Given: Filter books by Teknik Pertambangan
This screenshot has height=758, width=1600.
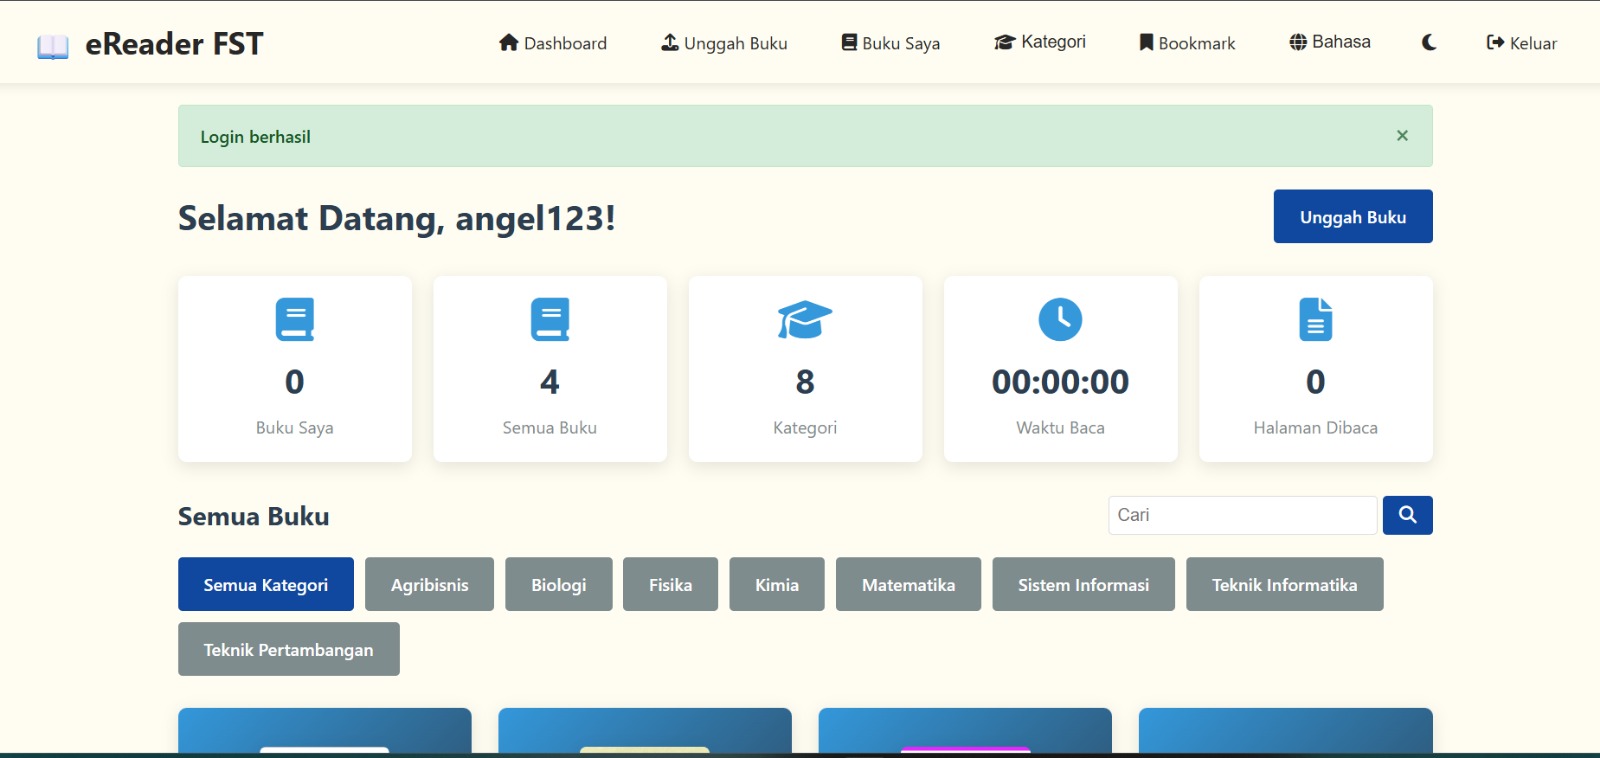Looking at the screenshot, I should (289, 649).
